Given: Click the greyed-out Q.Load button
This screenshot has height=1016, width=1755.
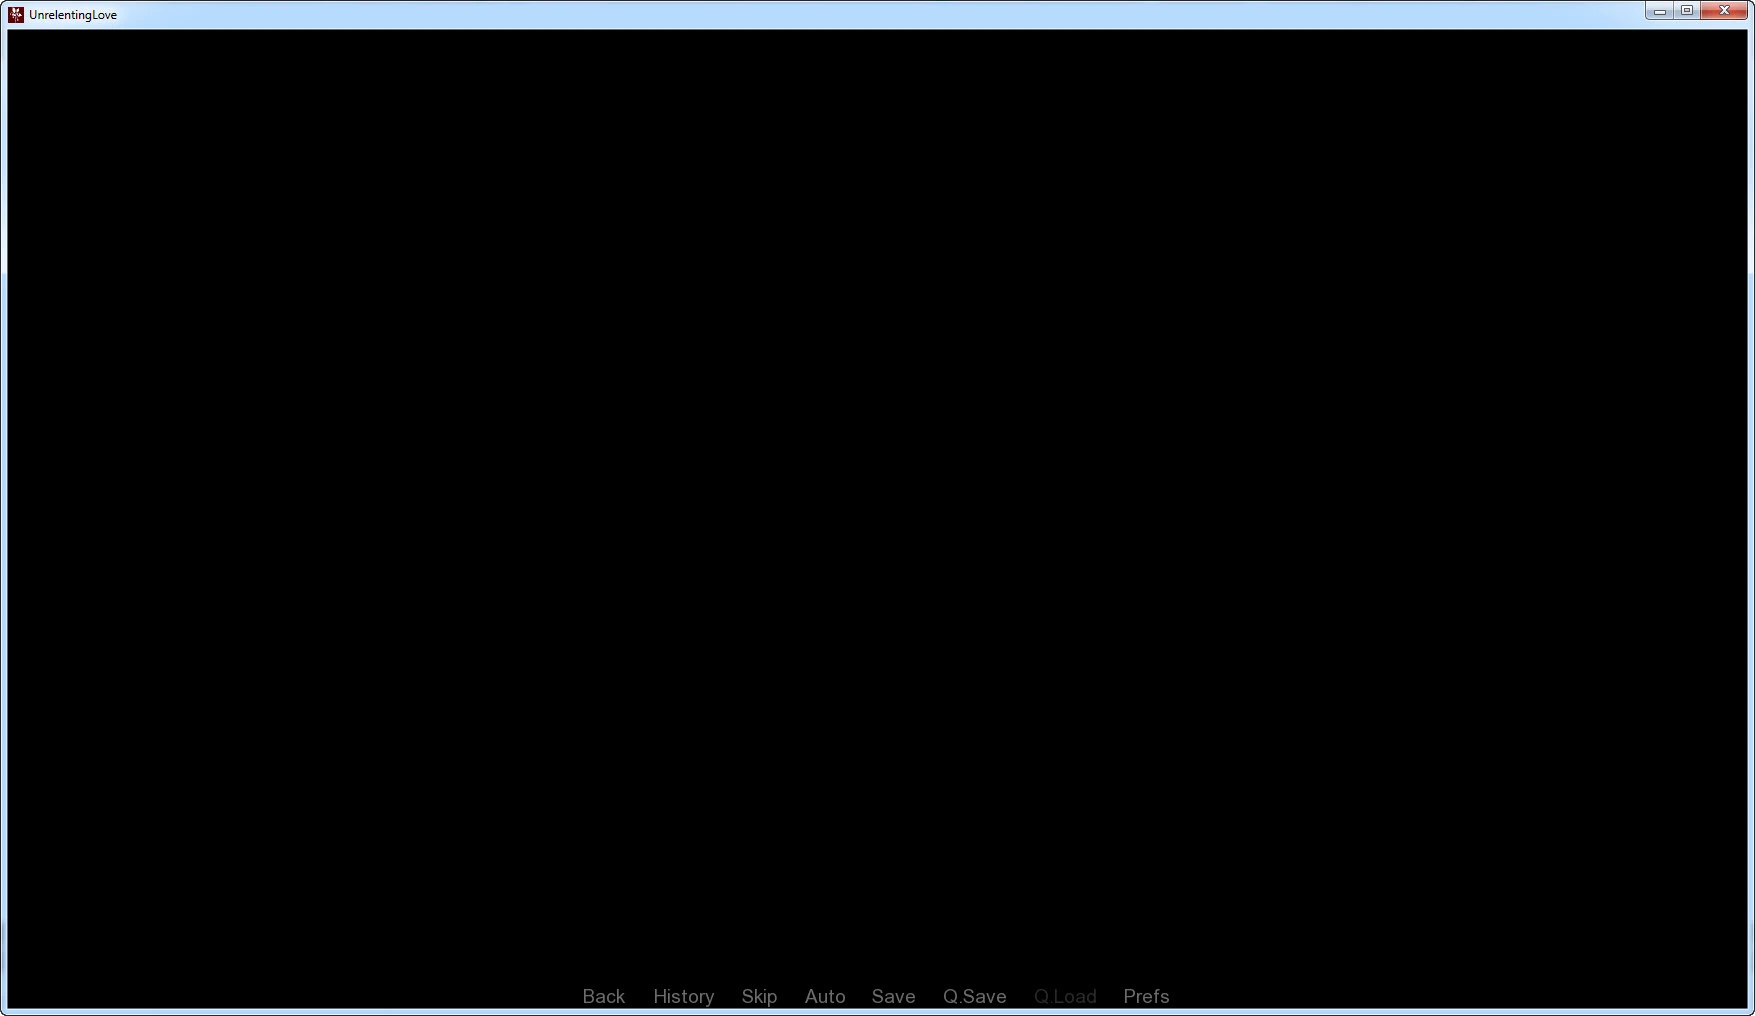Looking at the screenshot, I should click(1065, 996).
